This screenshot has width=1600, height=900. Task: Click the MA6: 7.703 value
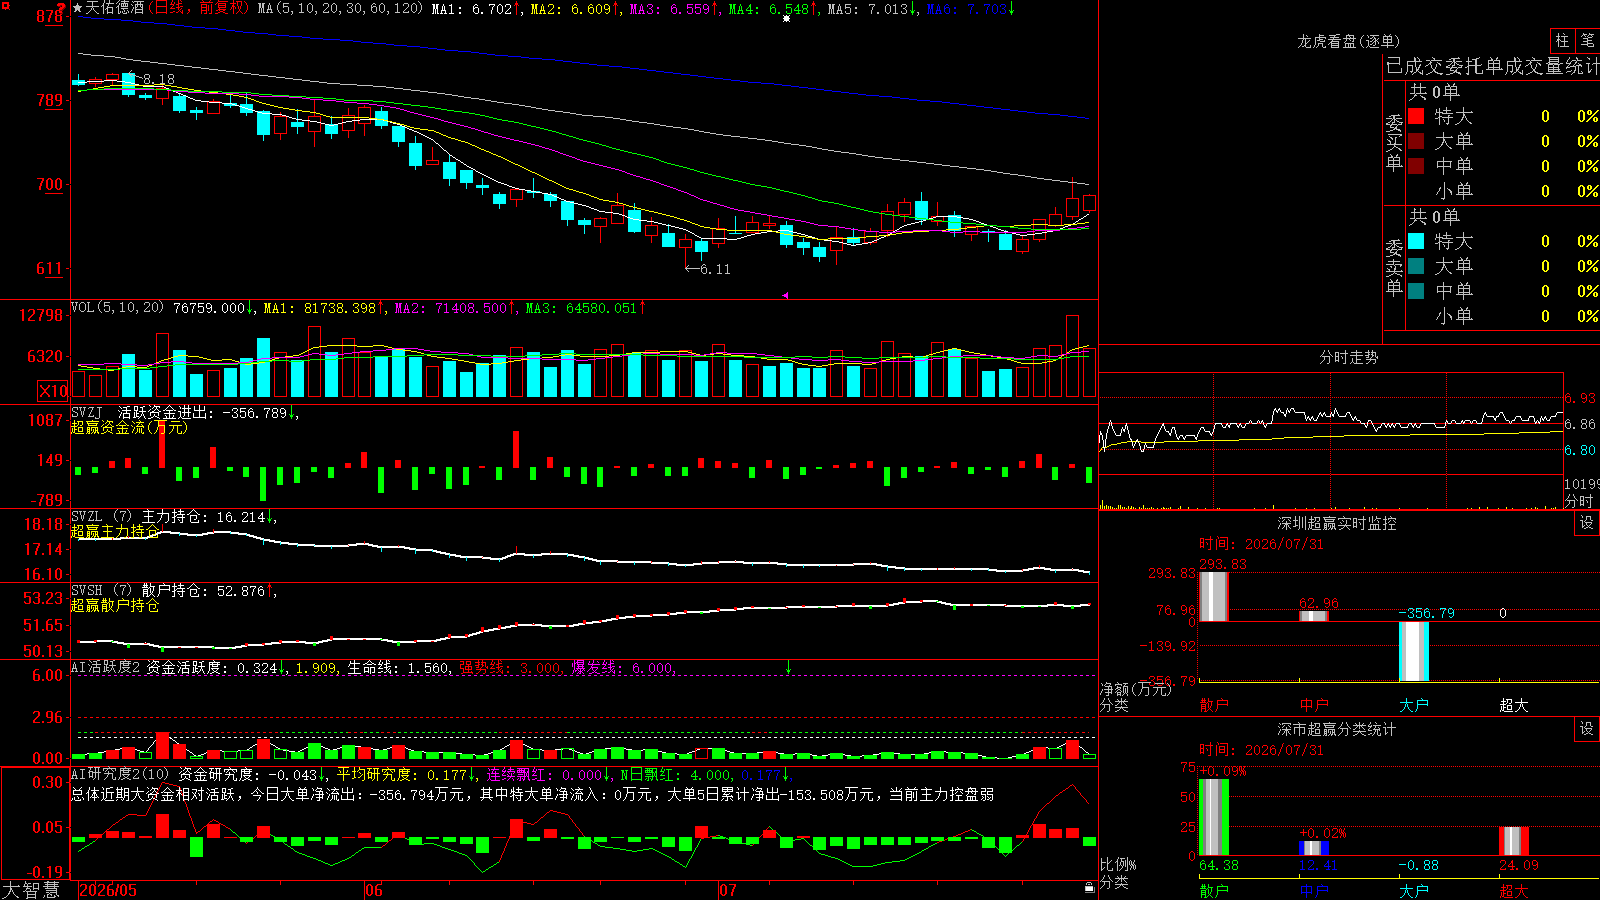pos(970,9)
